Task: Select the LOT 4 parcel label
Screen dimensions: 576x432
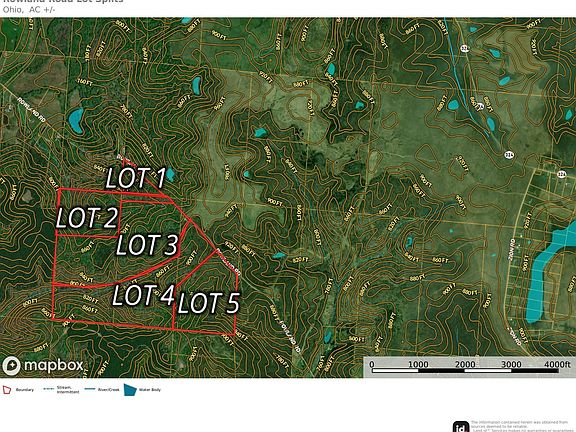Action: 143,295
